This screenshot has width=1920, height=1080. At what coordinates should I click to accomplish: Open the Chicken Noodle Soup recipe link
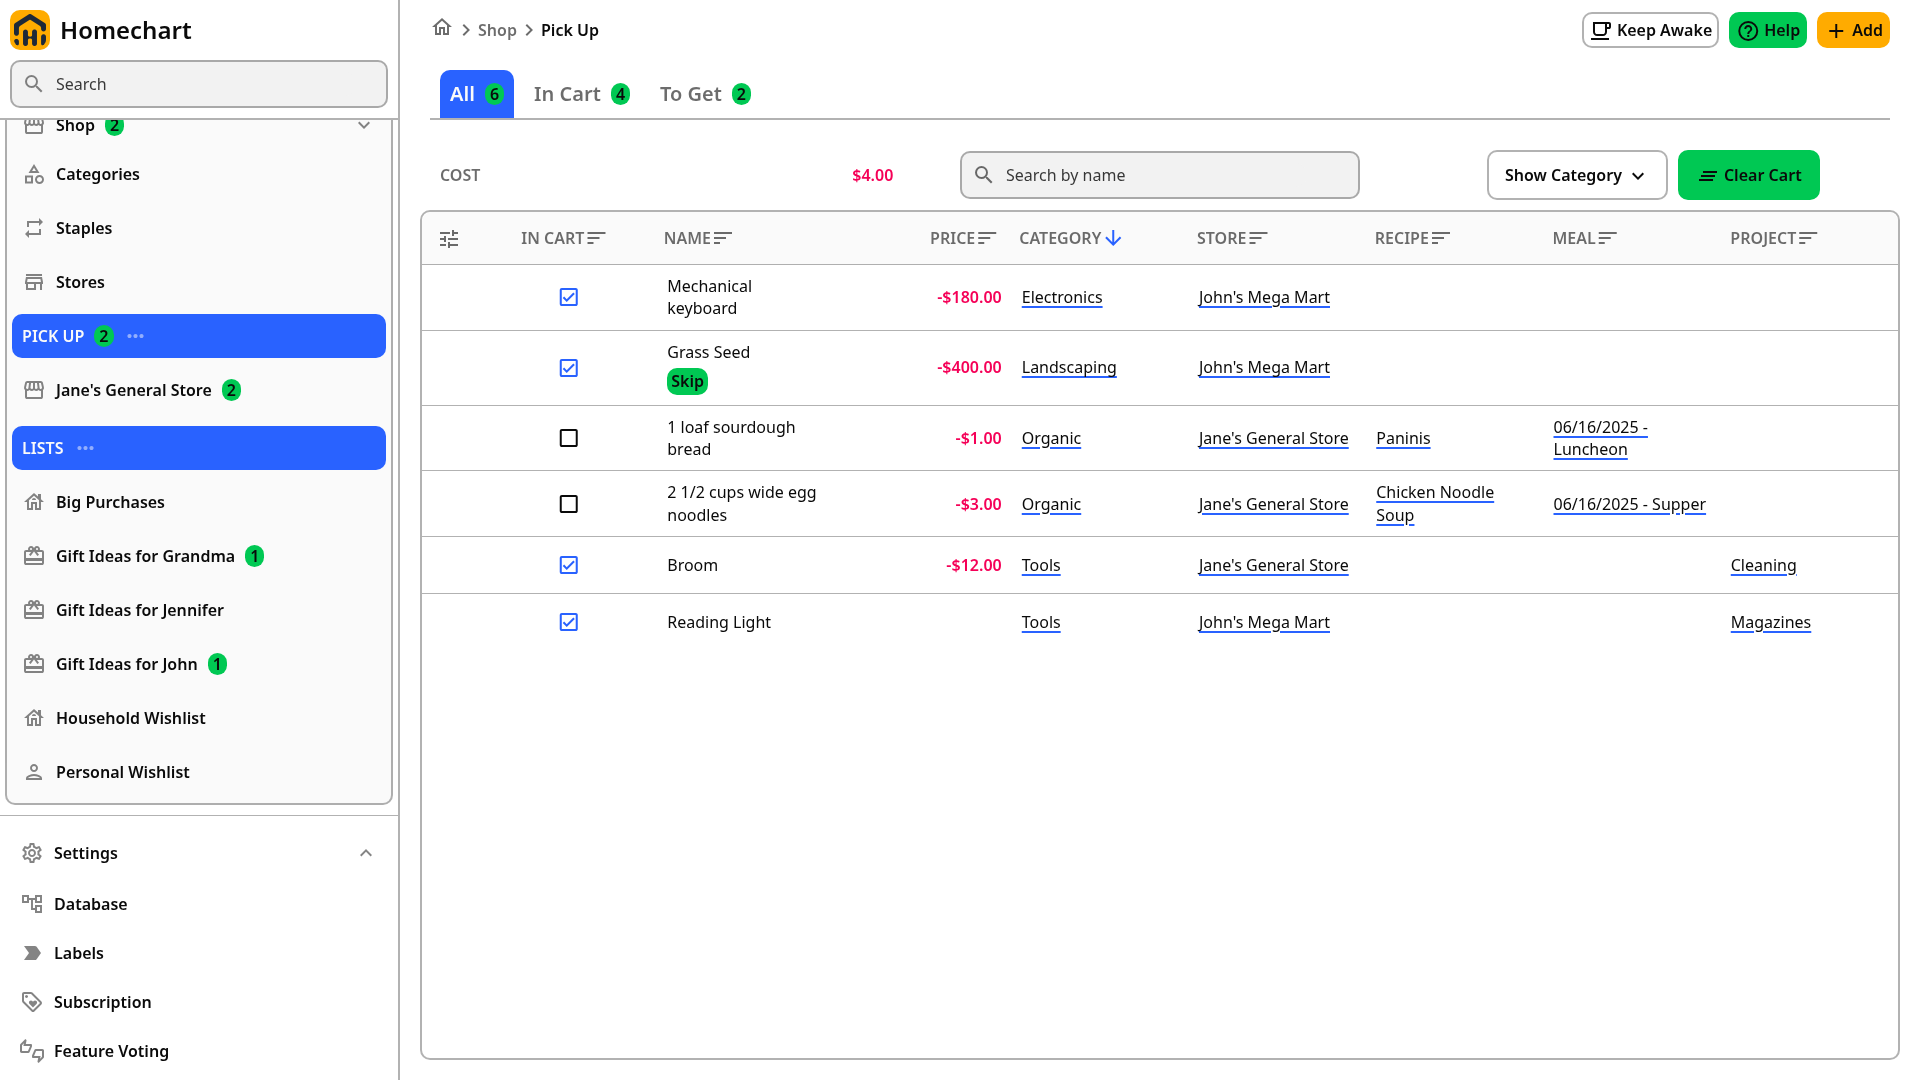click(1435, 504)
